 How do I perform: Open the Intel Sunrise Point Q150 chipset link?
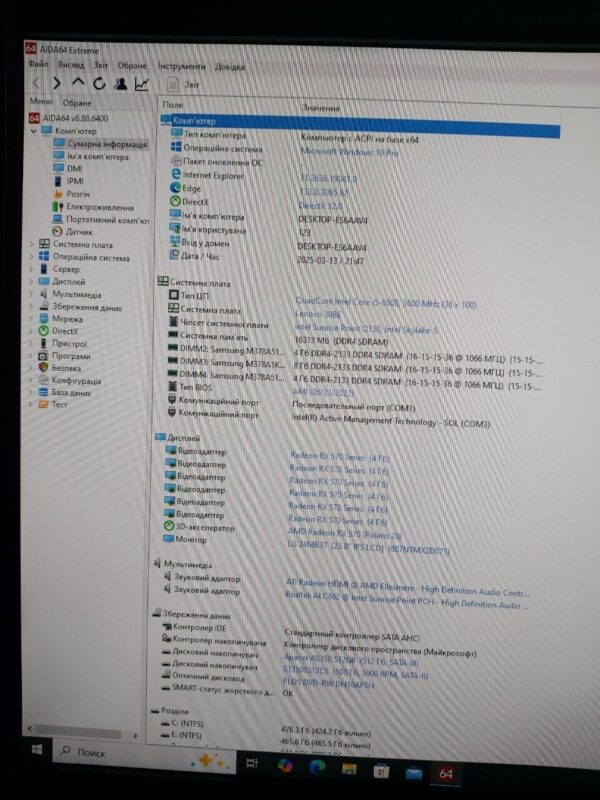[x=366, y=329]
